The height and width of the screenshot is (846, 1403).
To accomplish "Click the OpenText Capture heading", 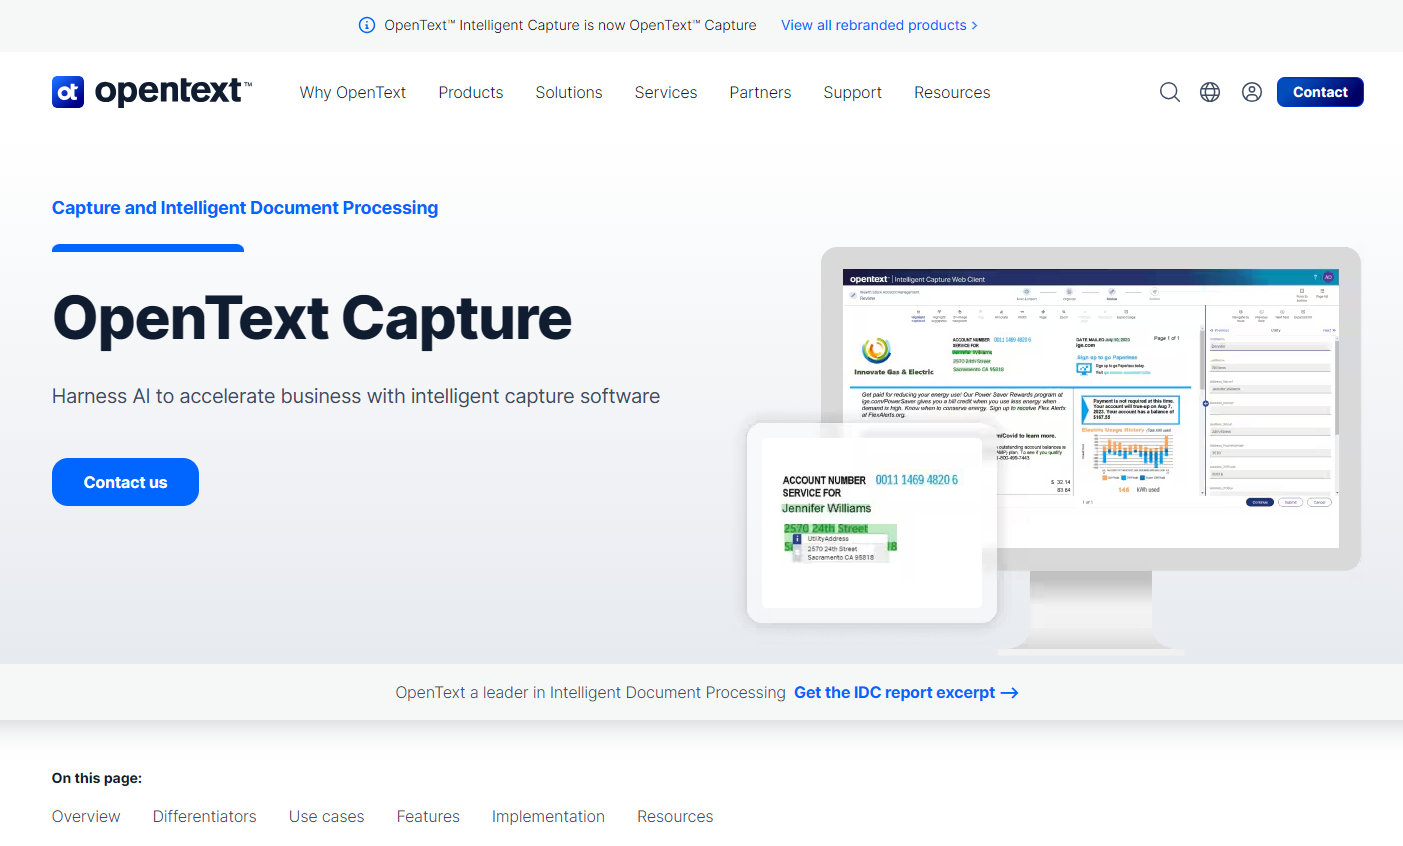I will pyautogui.click(x=312, y=318).
